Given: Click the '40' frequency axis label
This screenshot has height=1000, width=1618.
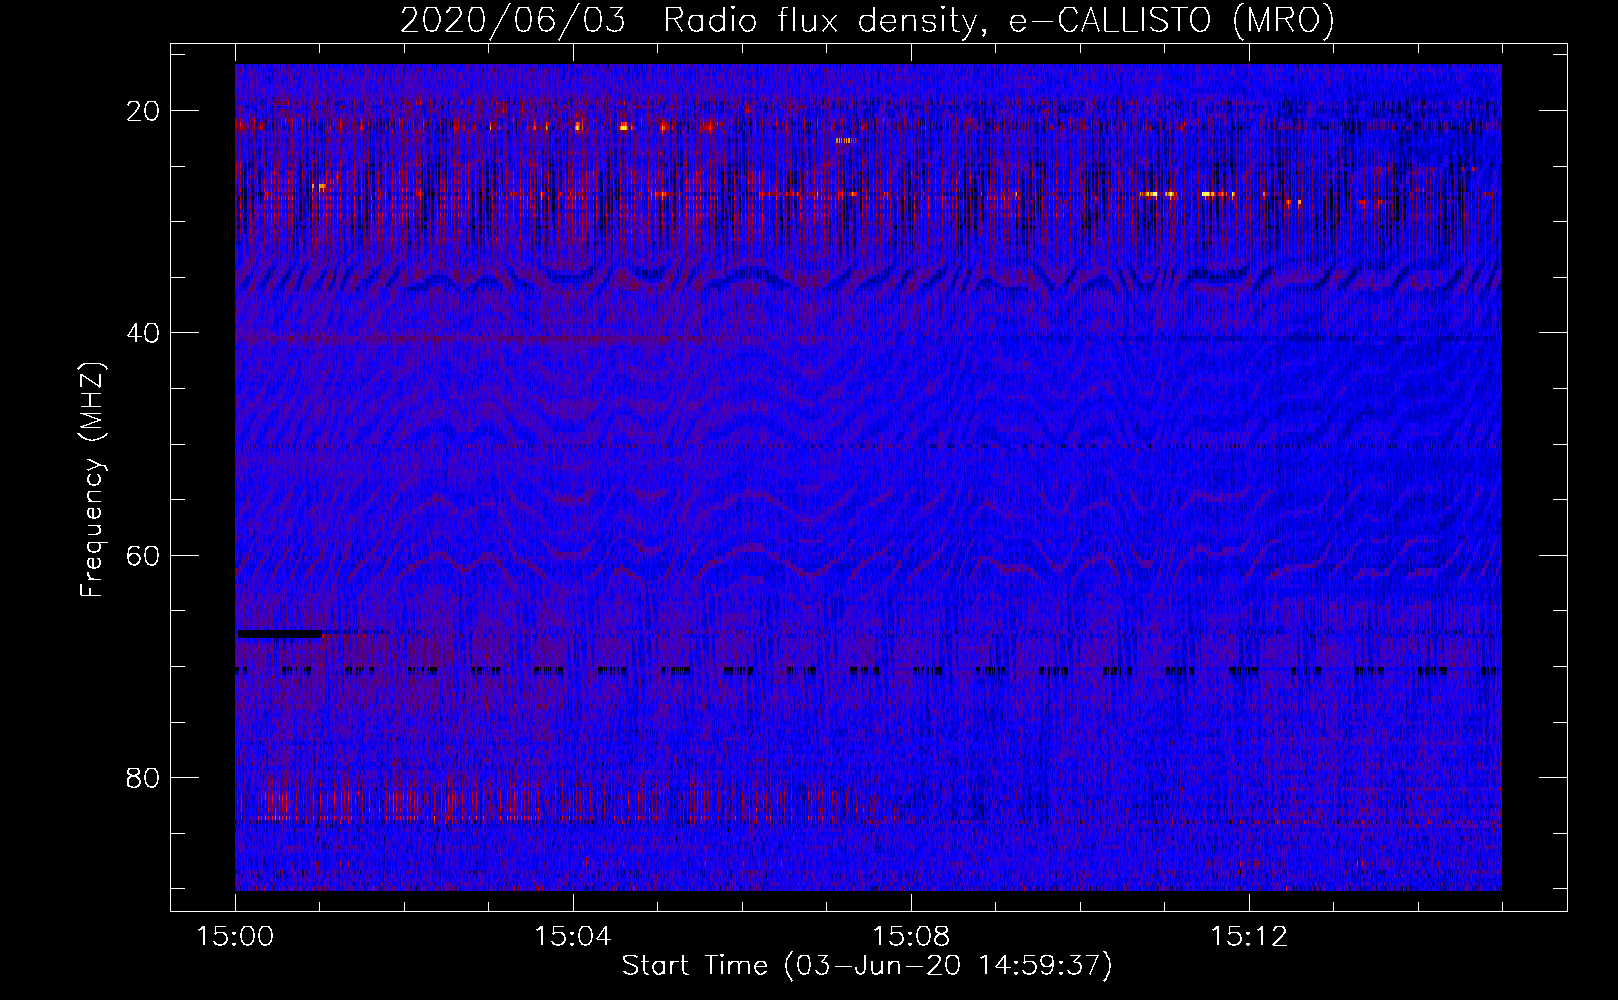Looking at the screenshot, I should tap(144, 332).
